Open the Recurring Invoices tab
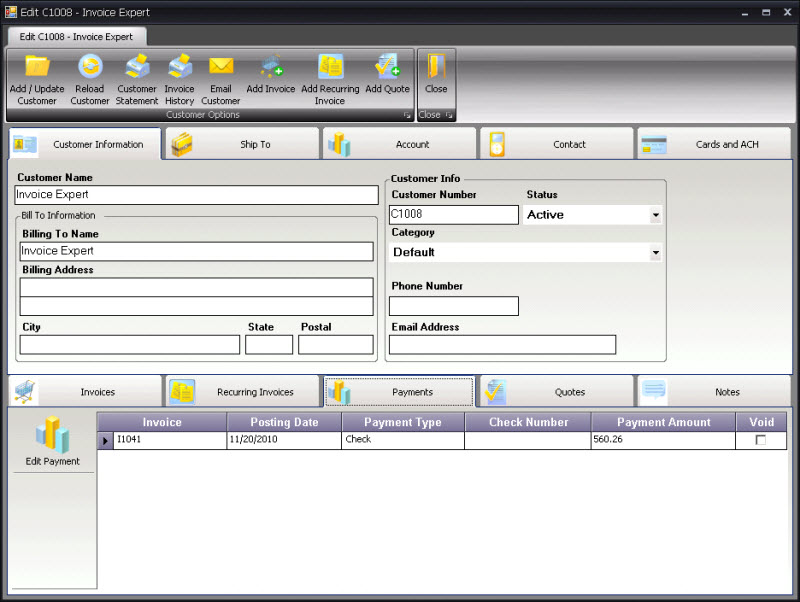Viewport: 800px width, 602px height. [x=242, y=392]
